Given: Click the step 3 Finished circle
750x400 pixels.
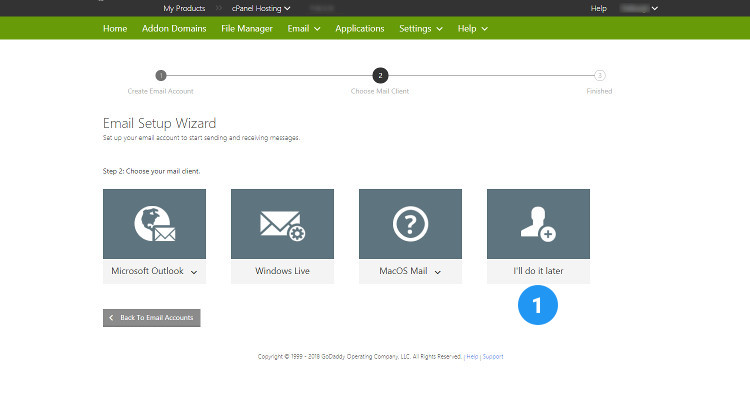Looking at the screenshot, I should click(599, 75).
